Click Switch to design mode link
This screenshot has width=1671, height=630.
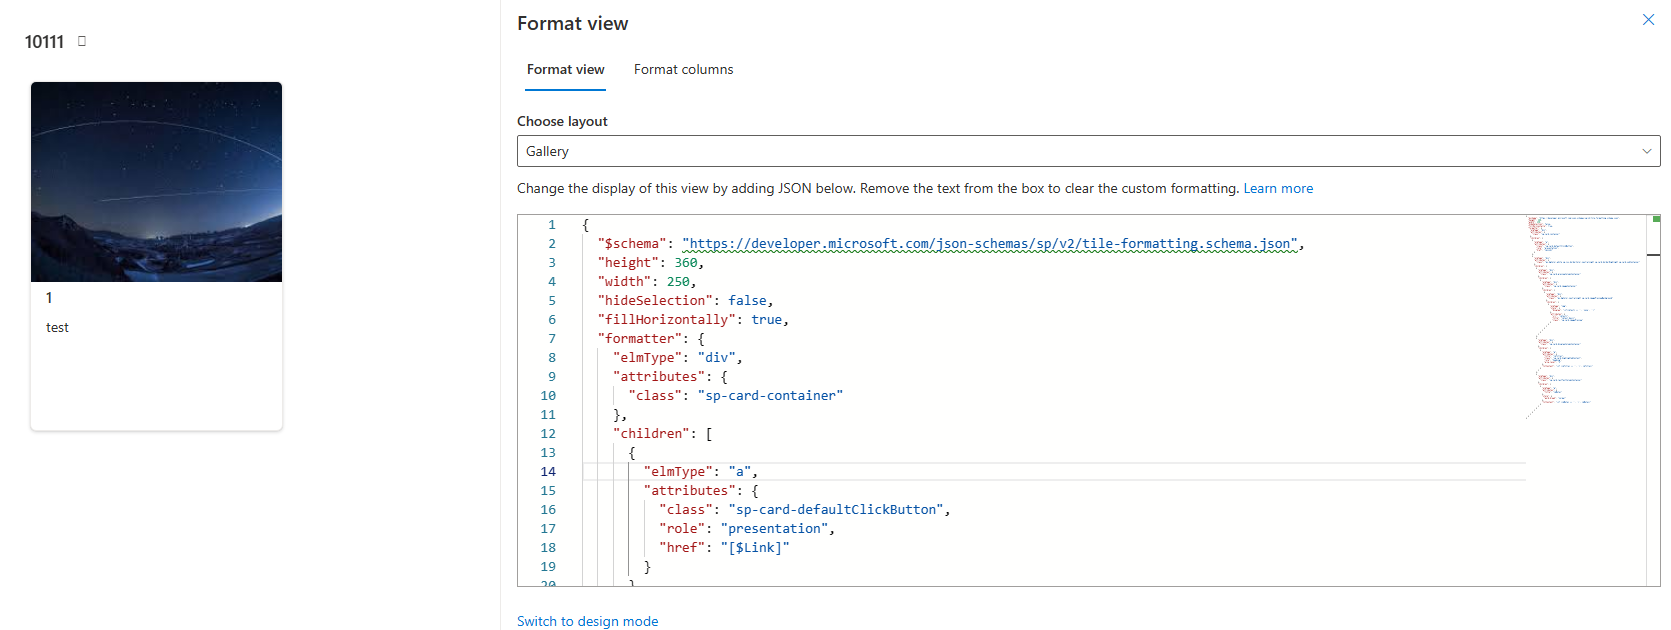587,621
